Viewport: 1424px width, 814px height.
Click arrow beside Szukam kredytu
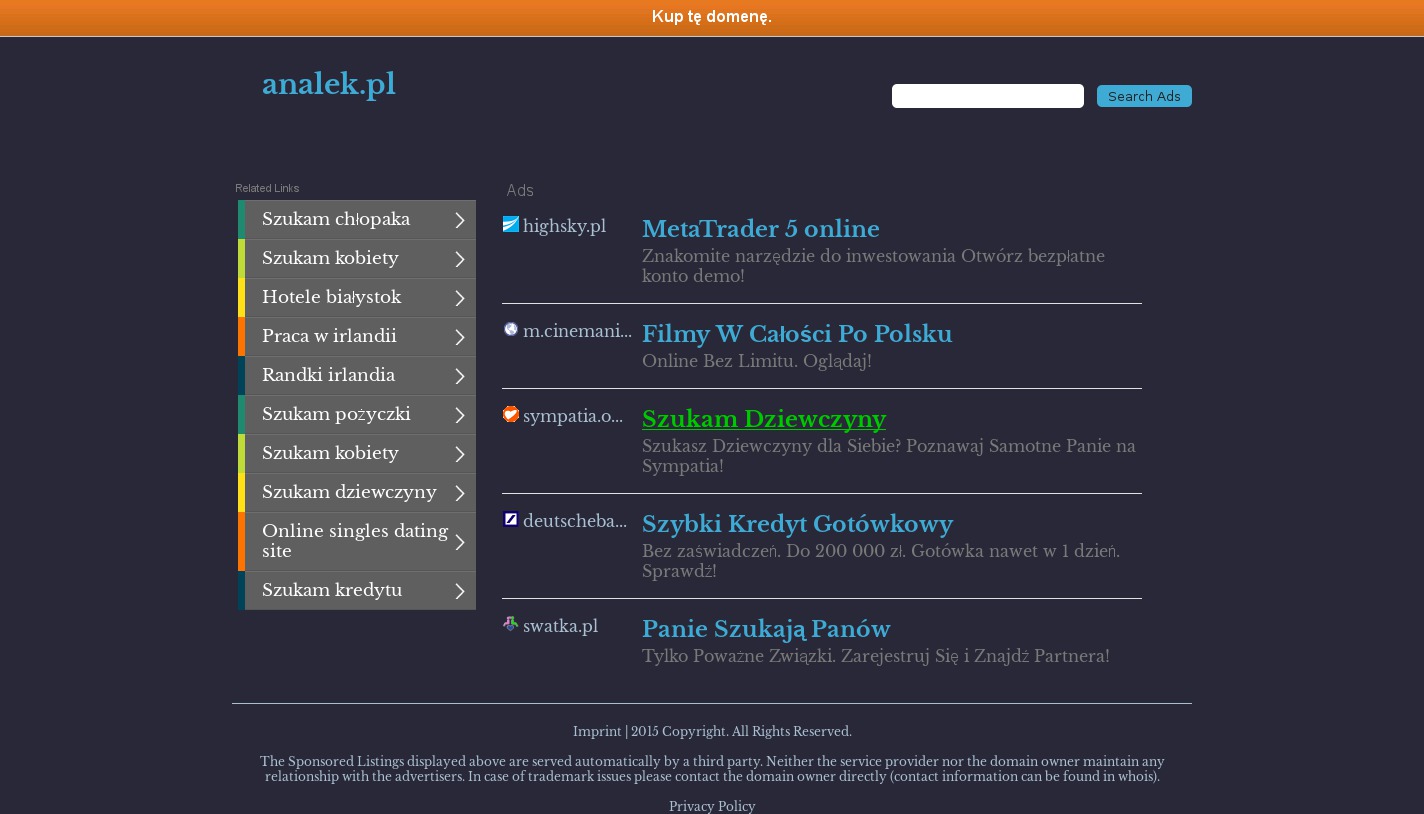click(x=460, y=591)
